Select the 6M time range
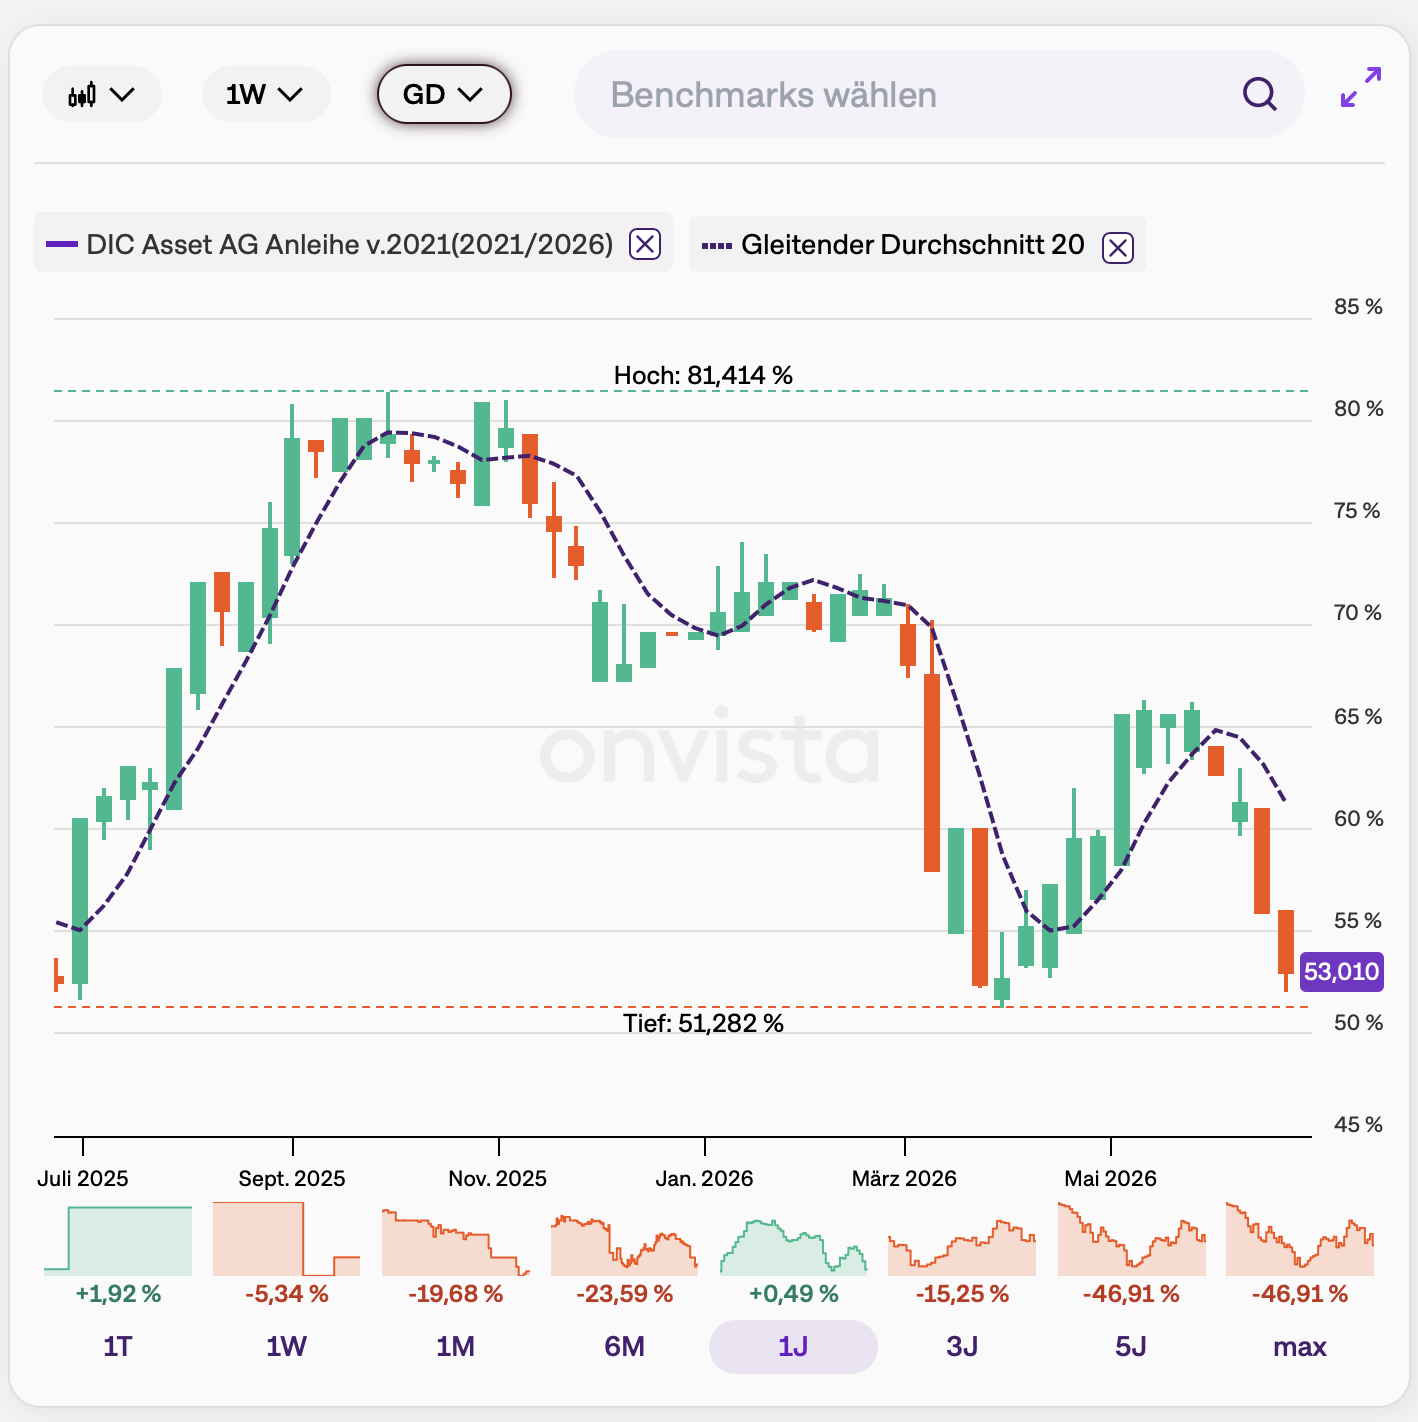Image resolution: width=1418 pixels, height=1422 pixels. tap(625, 1347)
